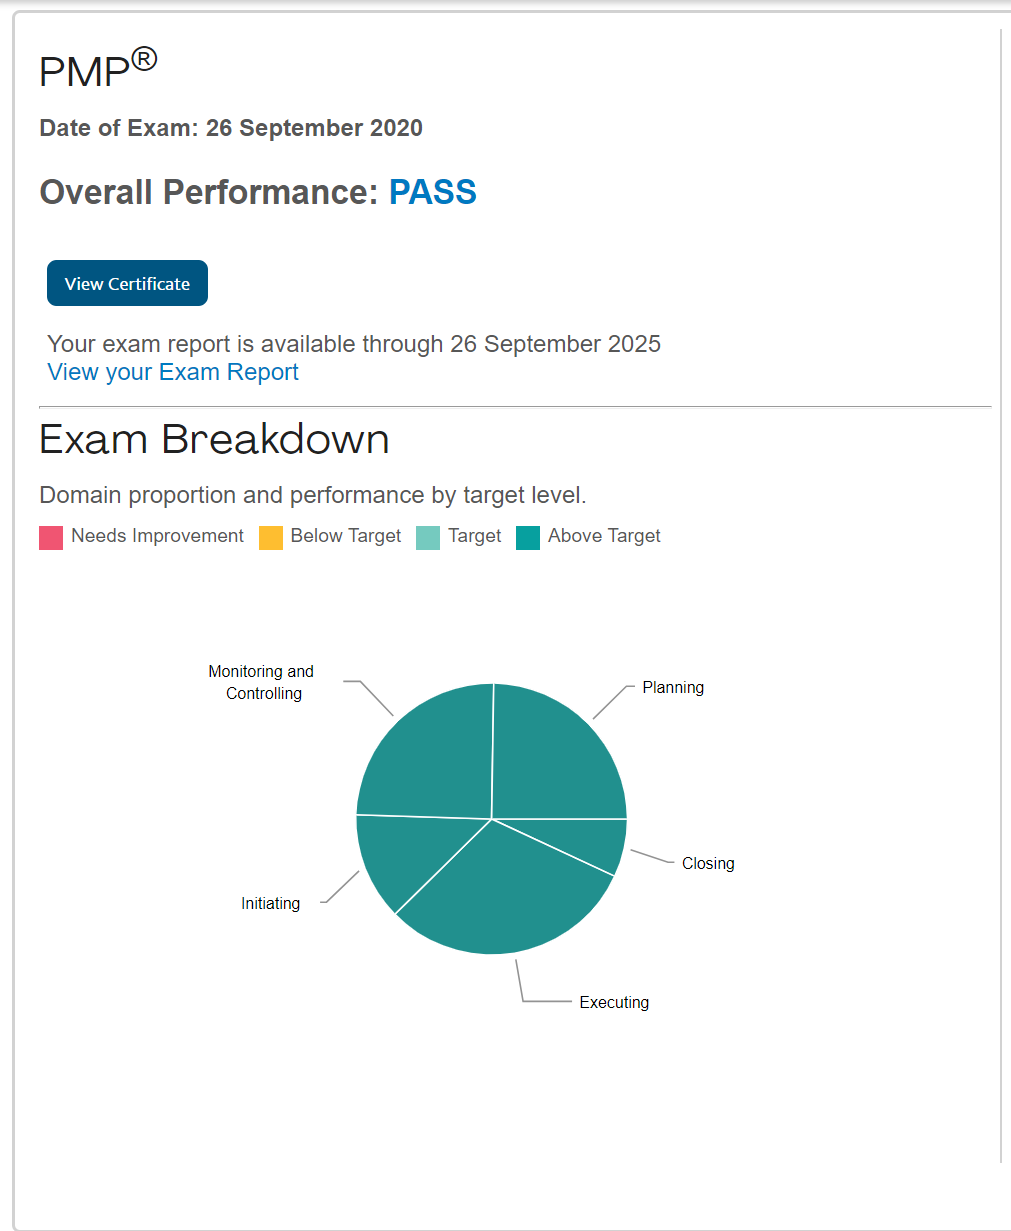
Task: Click the vertical scrollbar on the right
Action: [1001, 596]
